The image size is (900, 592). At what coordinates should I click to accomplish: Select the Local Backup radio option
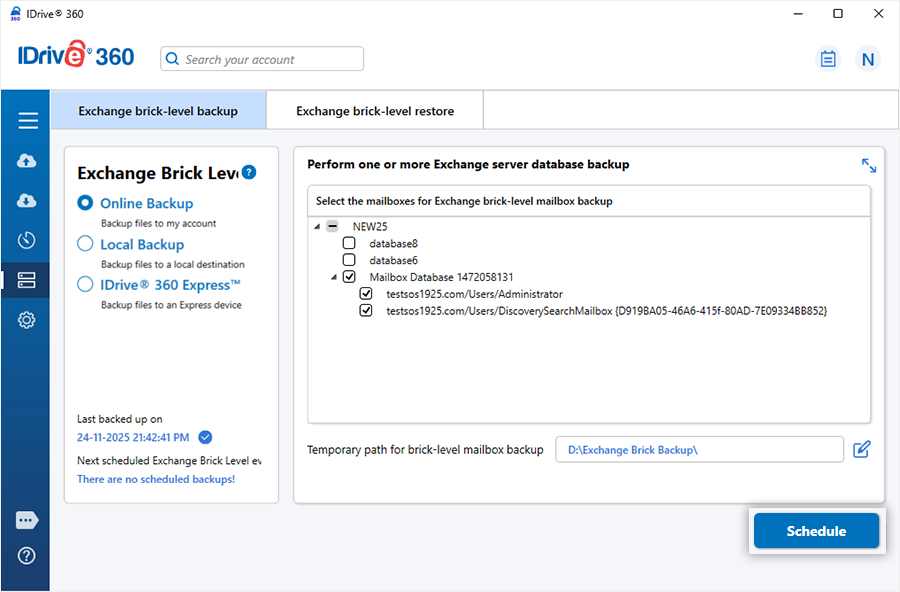click(x=86, y=244)
